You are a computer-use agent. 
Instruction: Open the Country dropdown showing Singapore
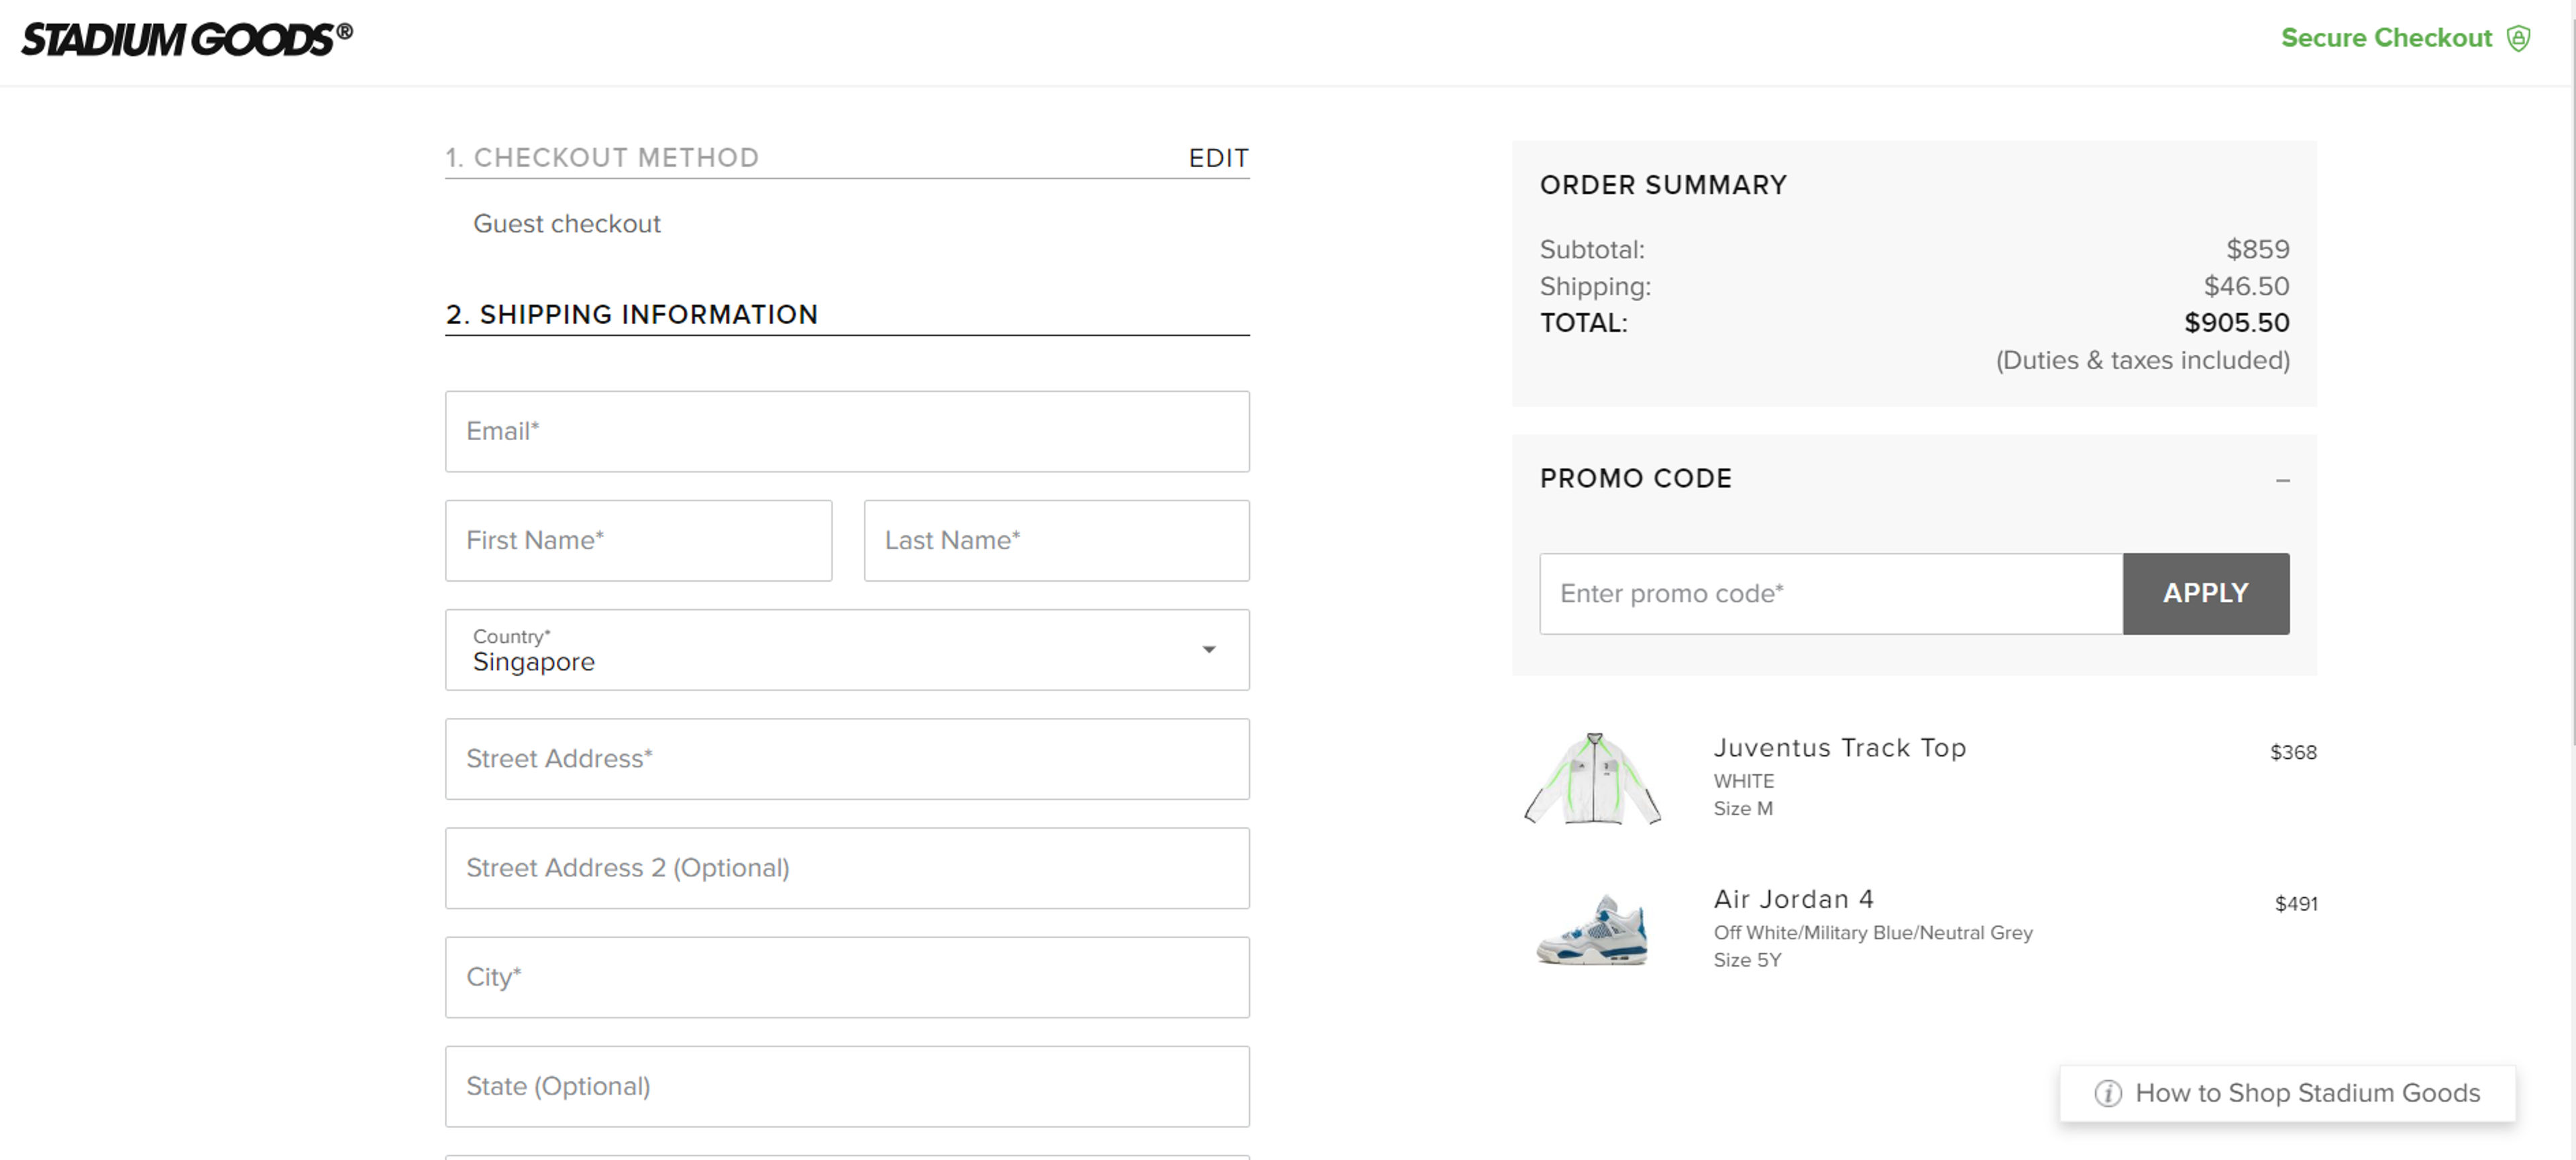(x=847, y=650)
